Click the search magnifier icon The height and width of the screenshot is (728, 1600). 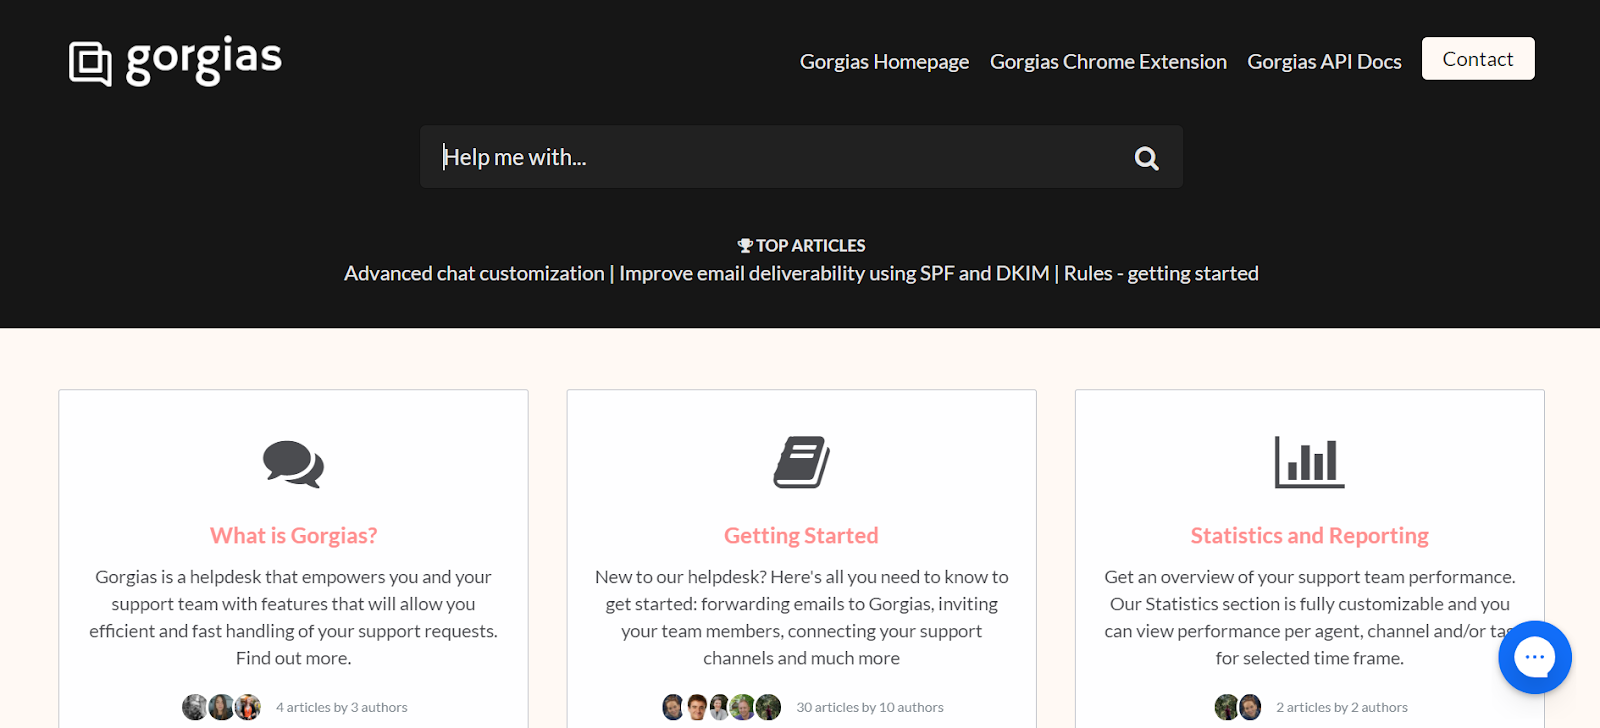(1146, 158)
